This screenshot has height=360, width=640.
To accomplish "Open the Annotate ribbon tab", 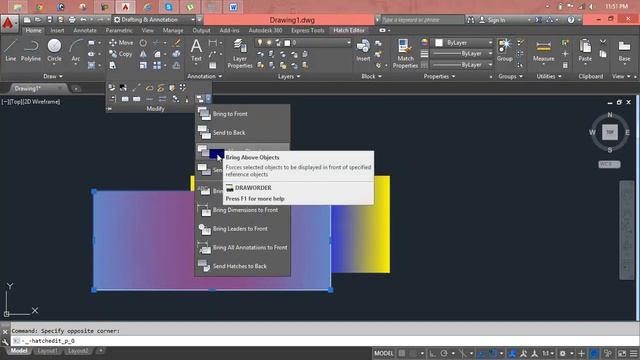I will pyautogui.click(x=85, y=30).
